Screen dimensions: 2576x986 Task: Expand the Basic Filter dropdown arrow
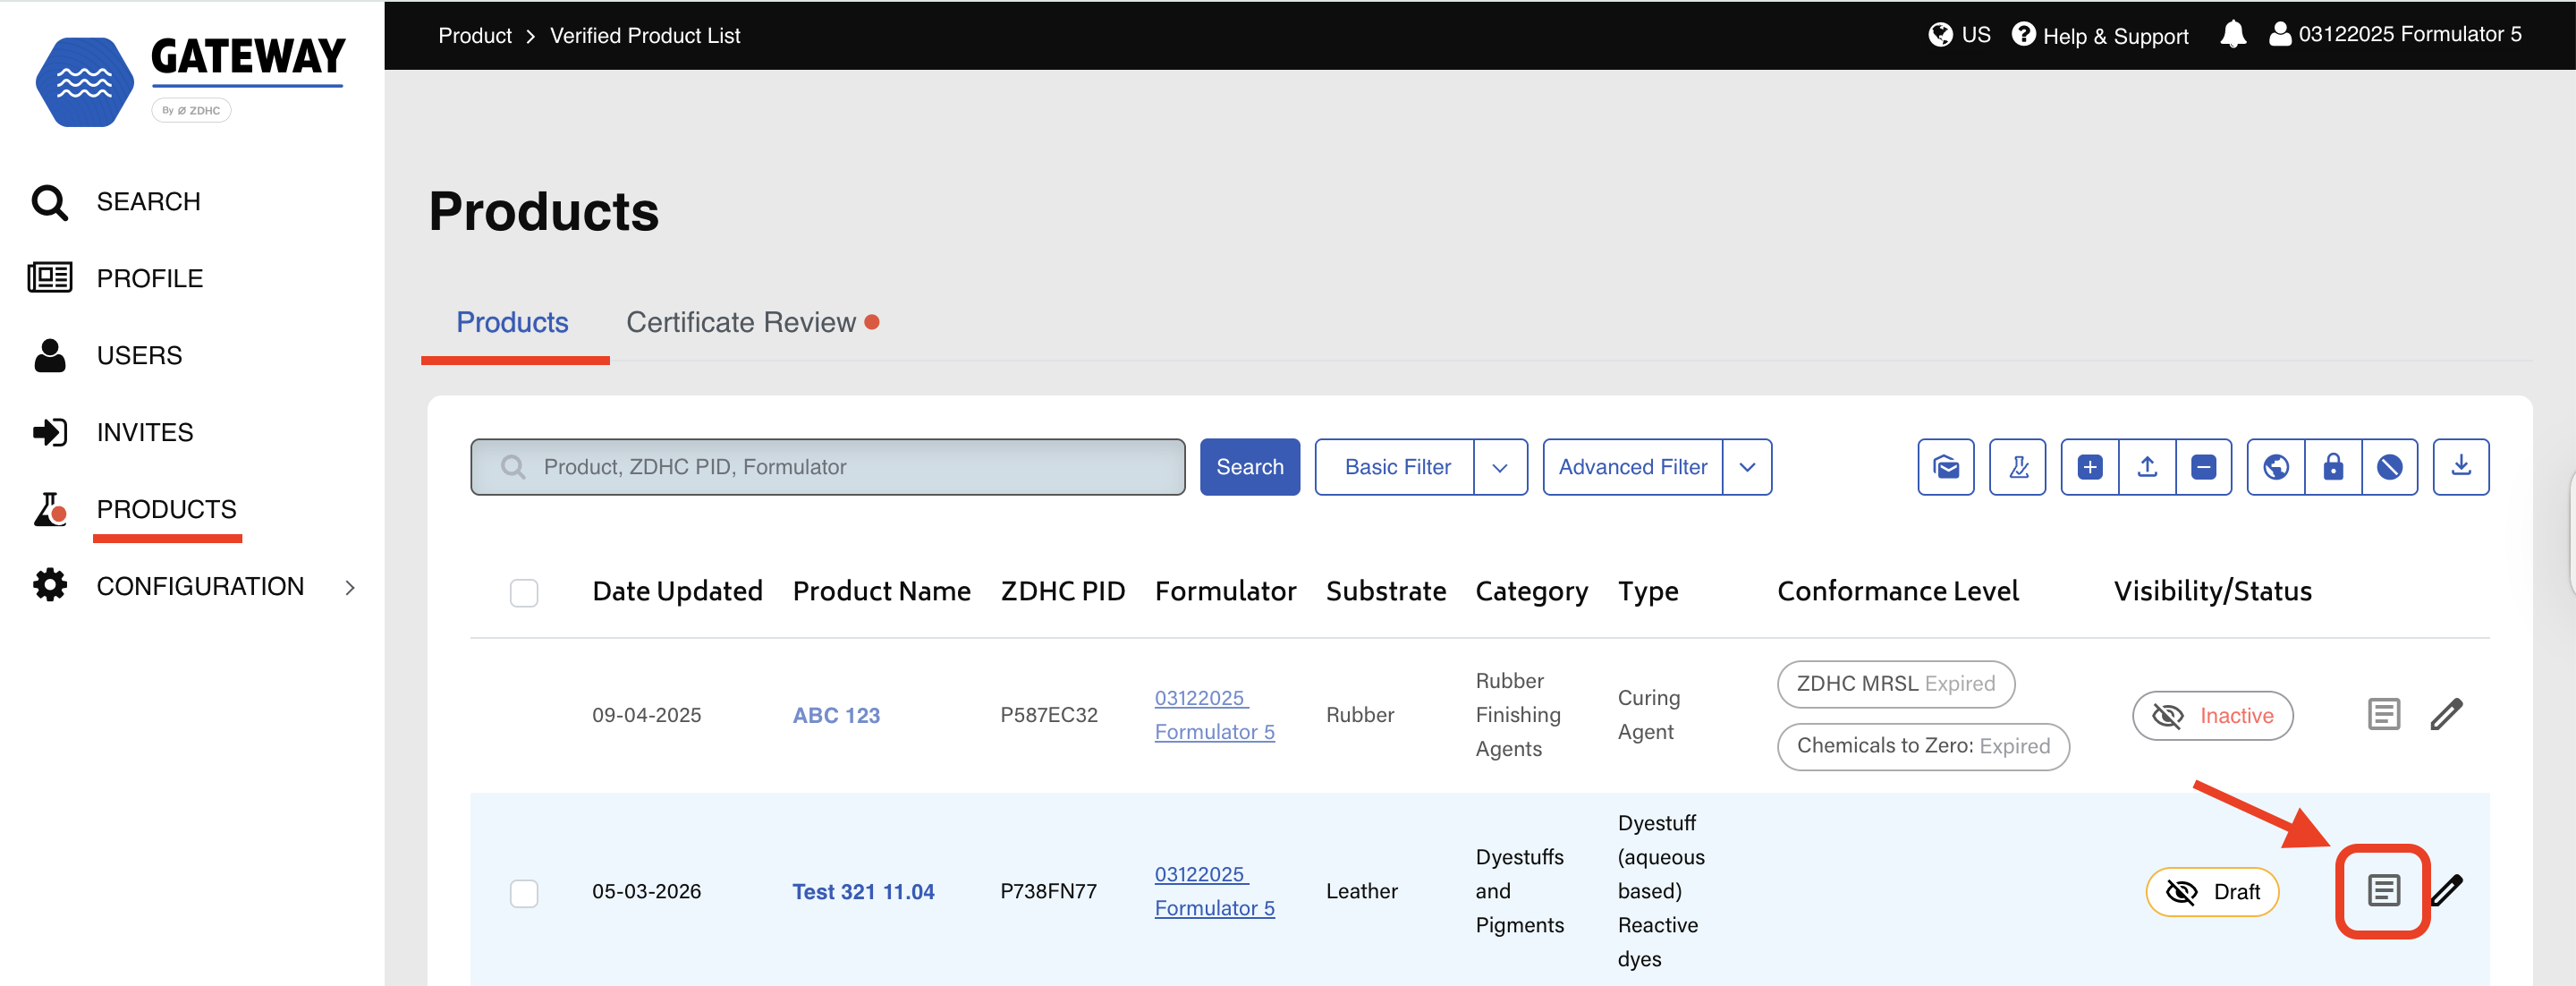[1500, 466]
